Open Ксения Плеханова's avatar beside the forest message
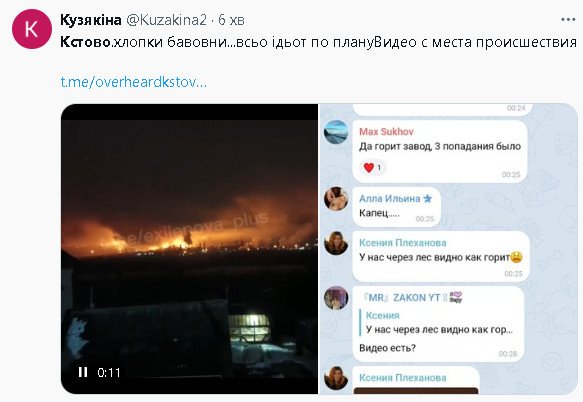Screen dimensions: 583x402 pos(336,243)
